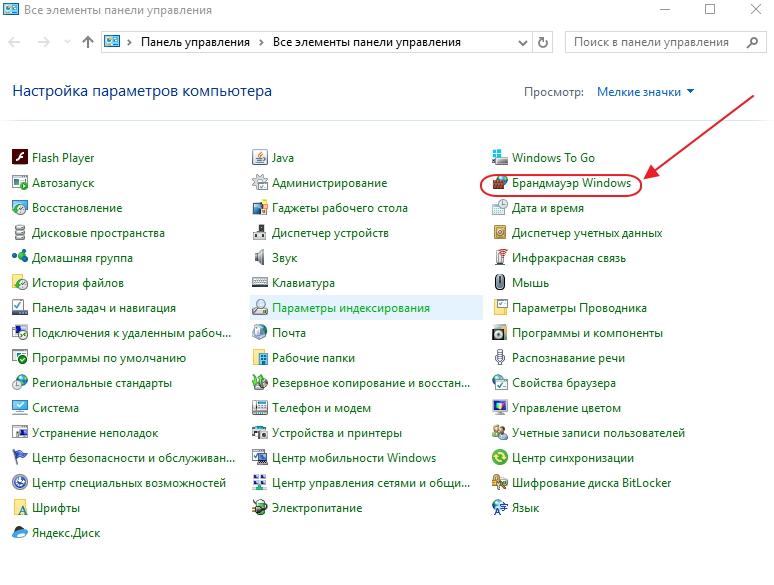Click the Электропитание power icon

(260, 507)
